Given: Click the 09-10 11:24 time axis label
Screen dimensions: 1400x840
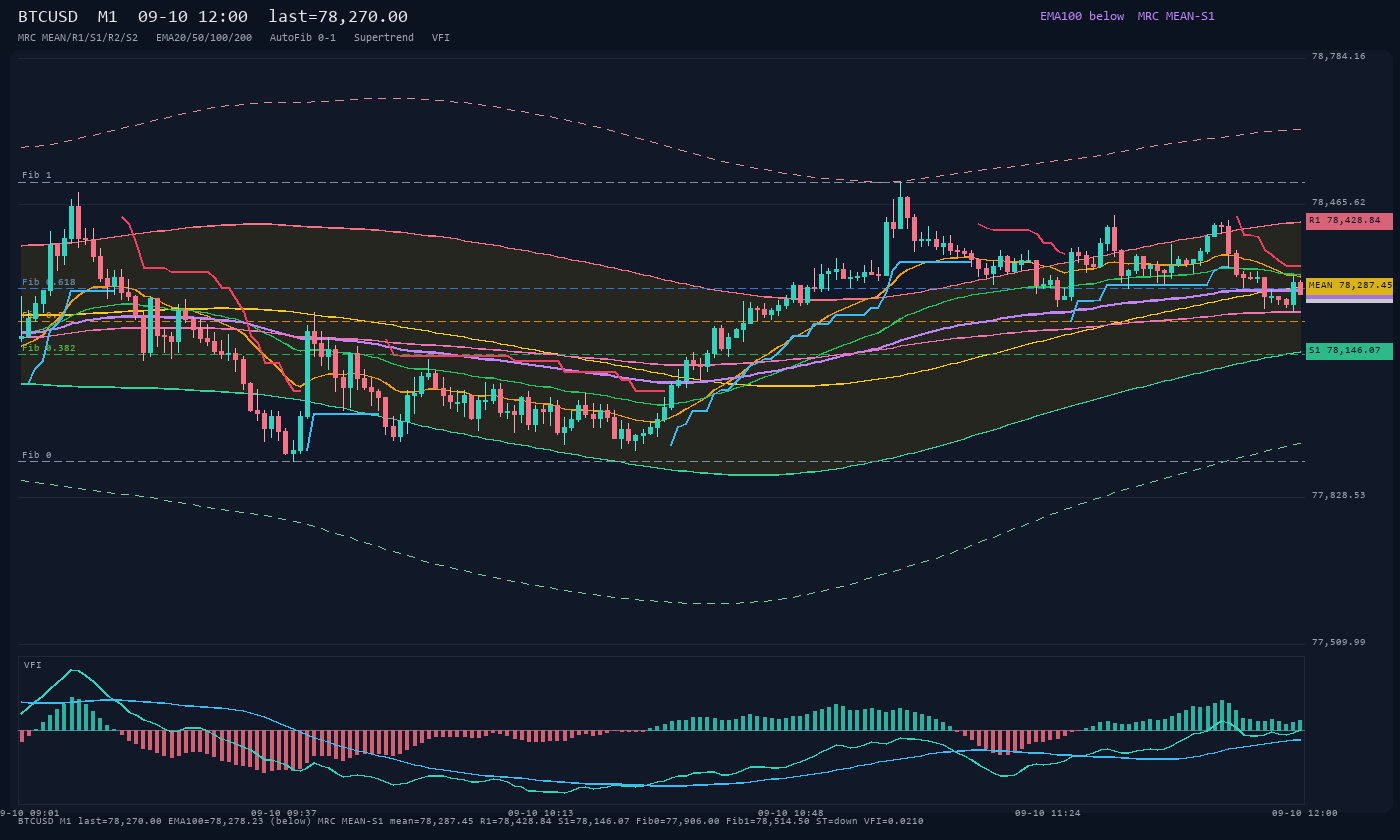Looking at the screenshot, I should pos(1048,813).
